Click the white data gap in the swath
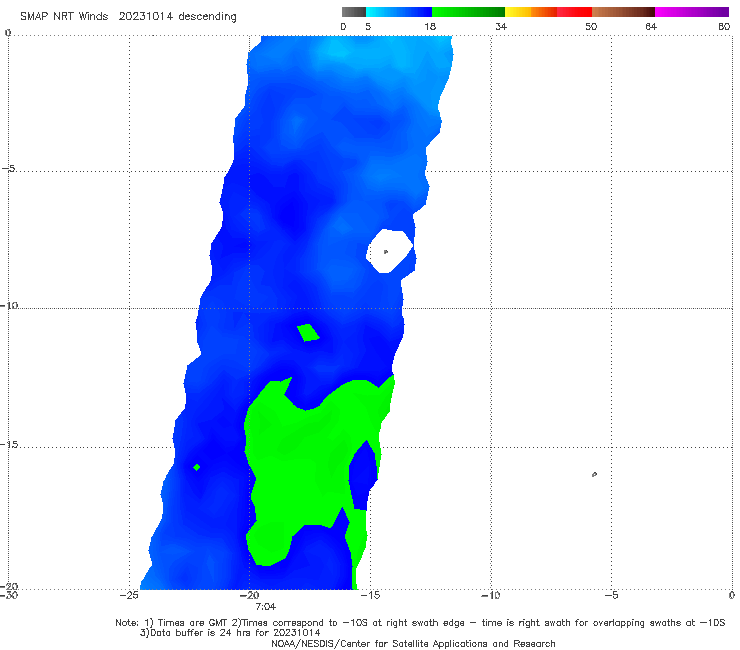Screen dimensions: 740x650 click(x=389, y=251)
